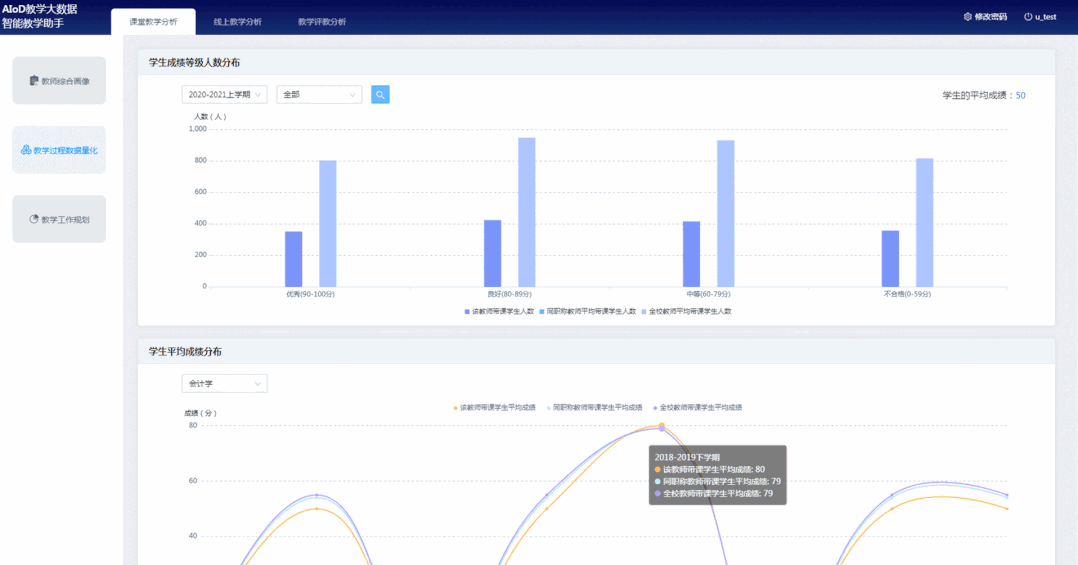Click the power icon next to u_test
This screenshot has width=1078, height=565.
[x=1028, y=17]
